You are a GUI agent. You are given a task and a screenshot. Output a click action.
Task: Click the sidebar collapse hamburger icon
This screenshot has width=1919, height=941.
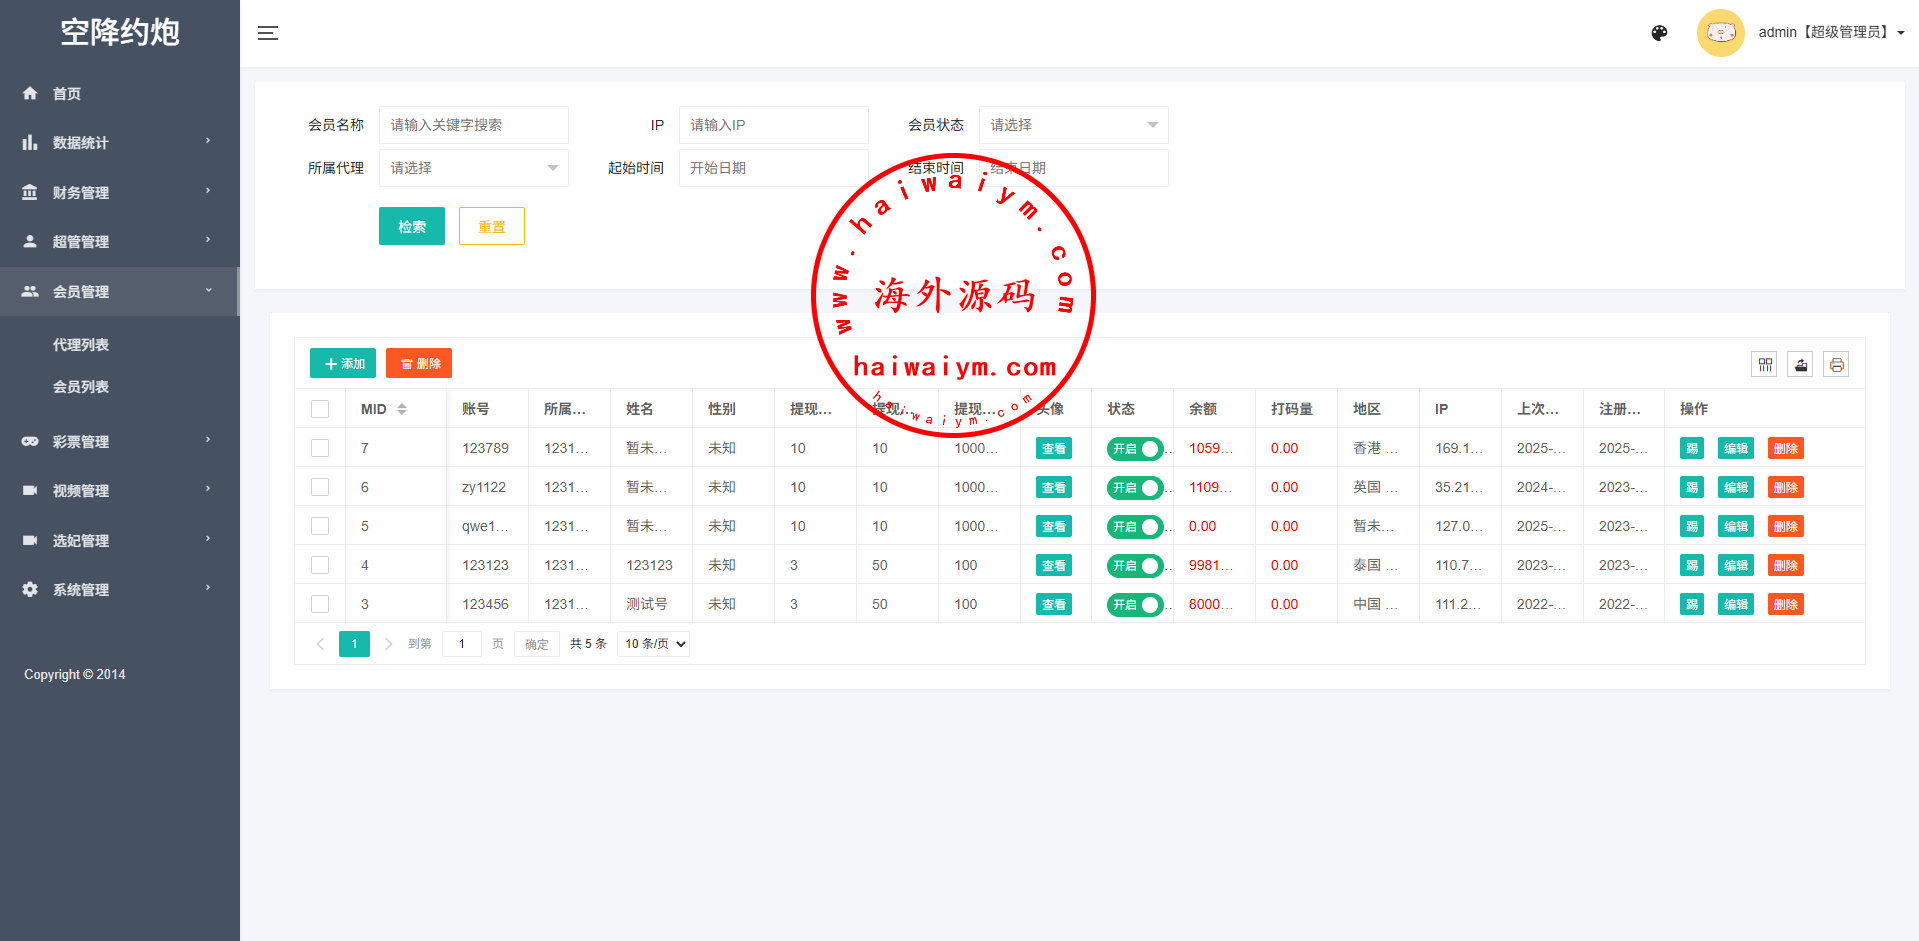pos(268,33)
